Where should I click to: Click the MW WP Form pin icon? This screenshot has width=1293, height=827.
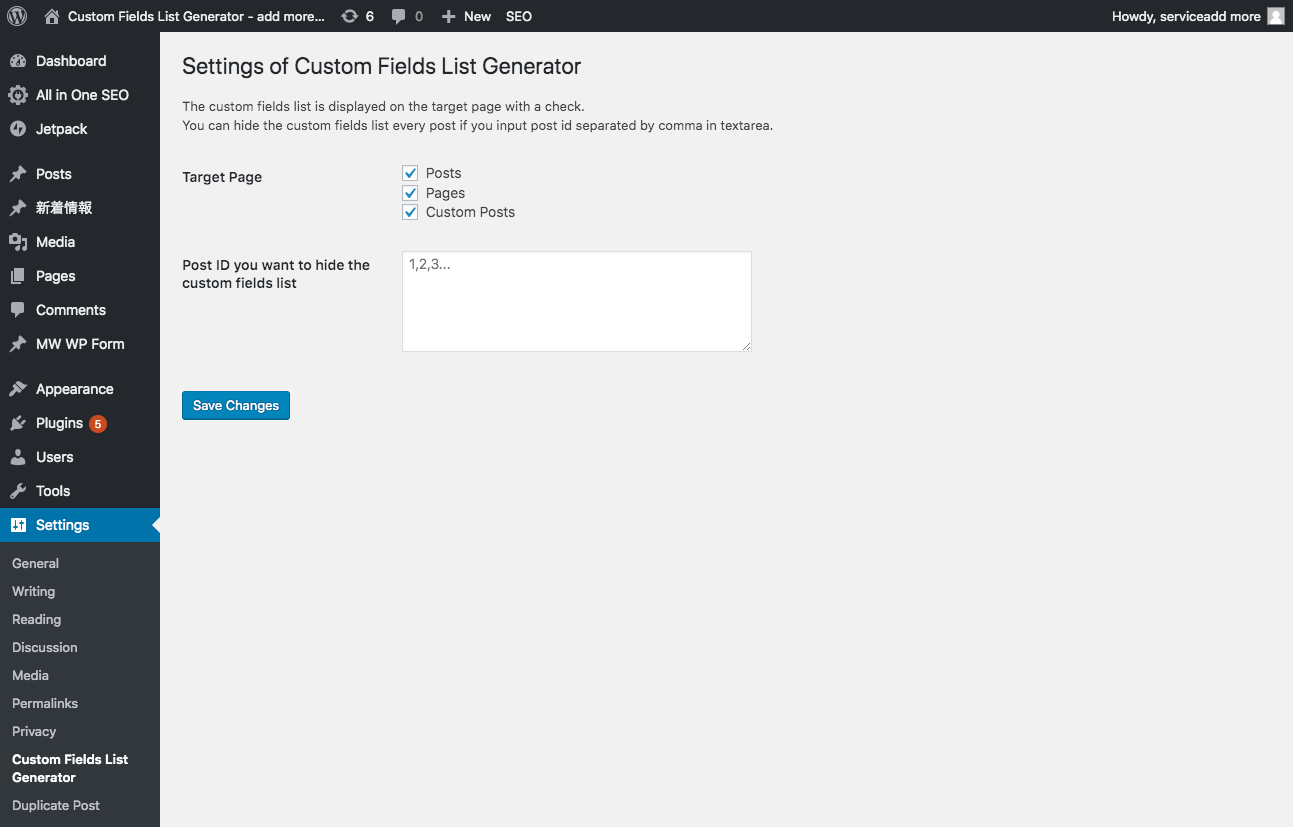[x=18, y=344]
